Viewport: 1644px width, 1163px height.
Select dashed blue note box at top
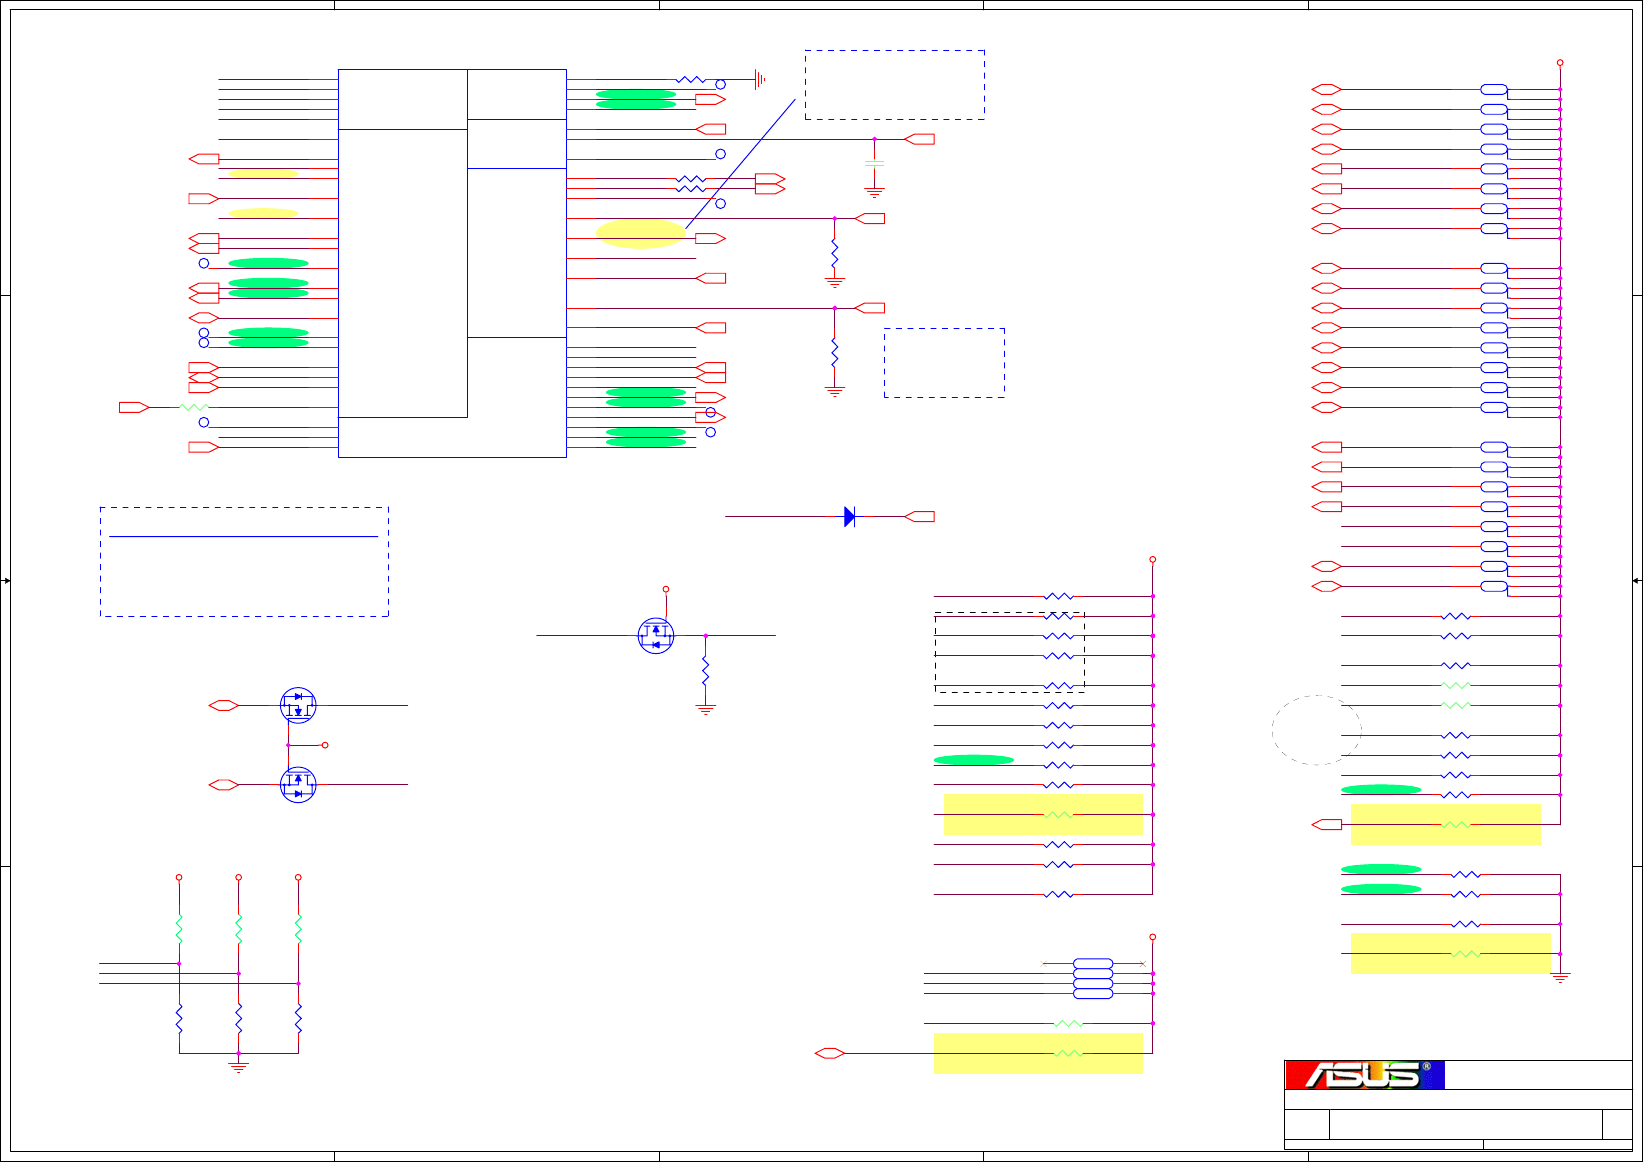pyautogui.click(x=895, y=85)
